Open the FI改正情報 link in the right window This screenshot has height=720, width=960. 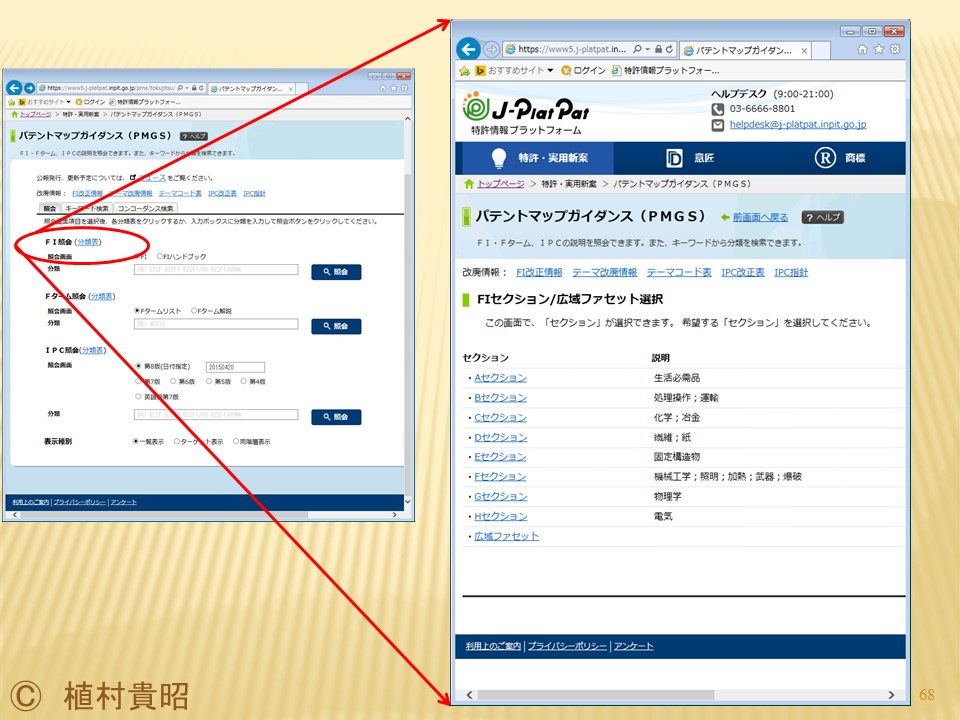pyautogui.click(x=539, y=272)
